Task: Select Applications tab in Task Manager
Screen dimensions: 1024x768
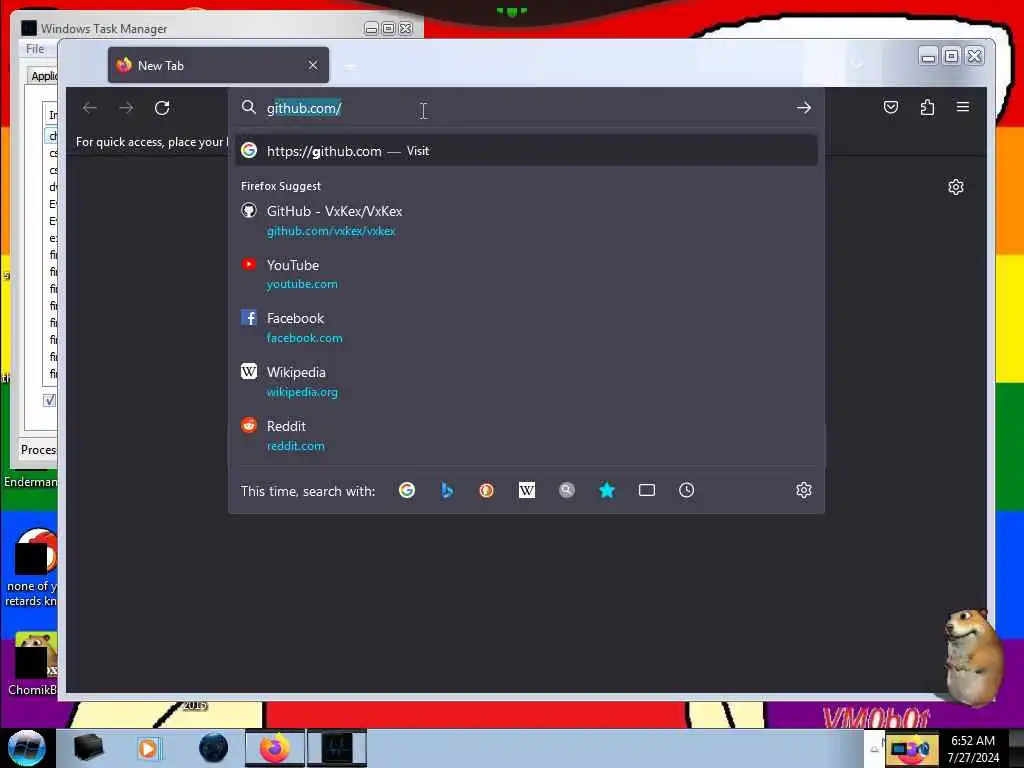Action: pyautogui.click(x=44, y=76)
